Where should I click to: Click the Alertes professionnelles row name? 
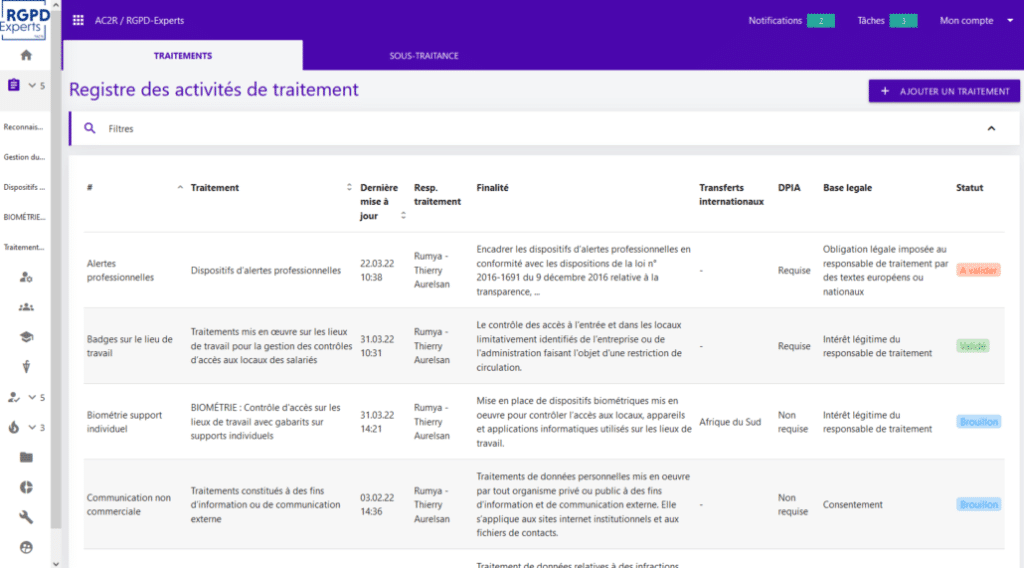point(120,270)
